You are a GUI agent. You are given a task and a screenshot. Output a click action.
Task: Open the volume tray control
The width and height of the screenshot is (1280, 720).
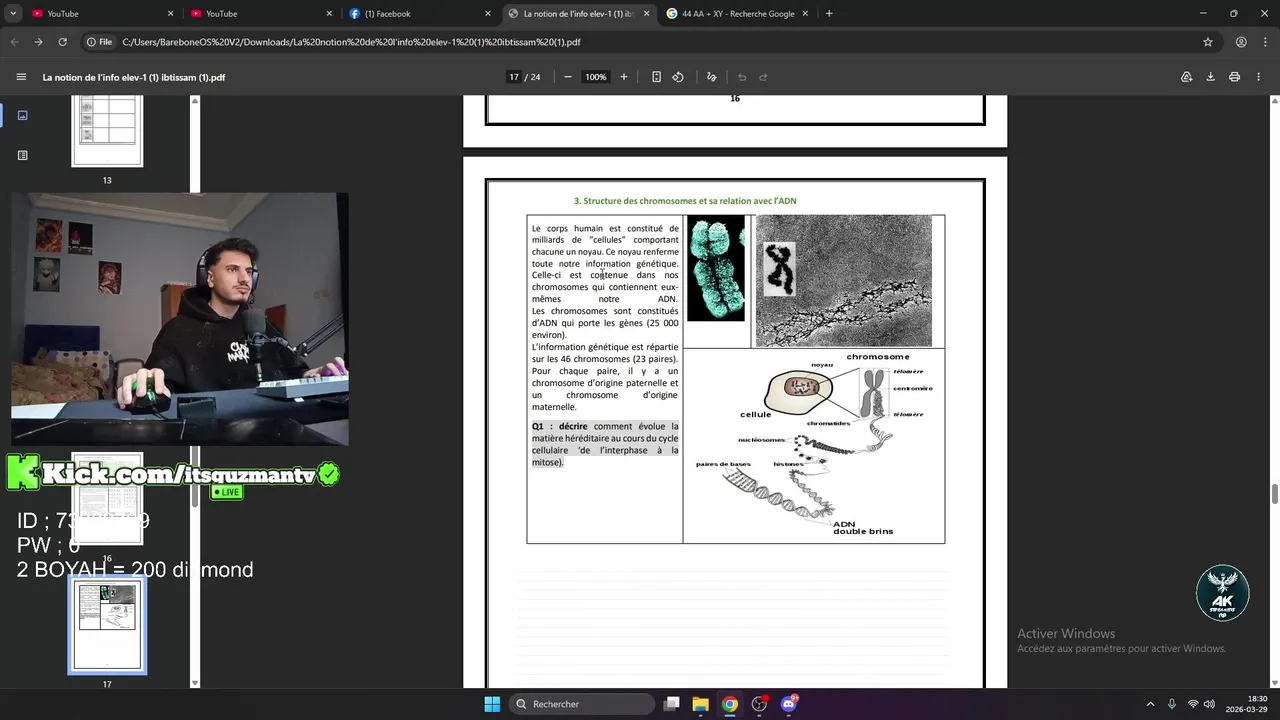pyautogui.click(x=1209, y=704)
